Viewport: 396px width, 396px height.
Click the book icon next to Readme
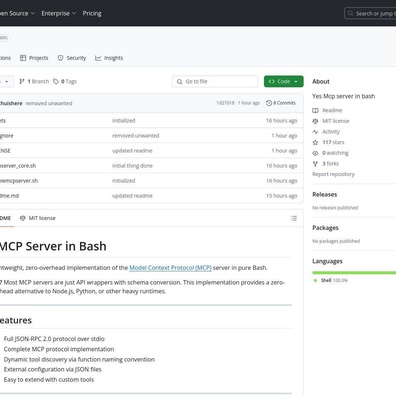tap(315, 110)
